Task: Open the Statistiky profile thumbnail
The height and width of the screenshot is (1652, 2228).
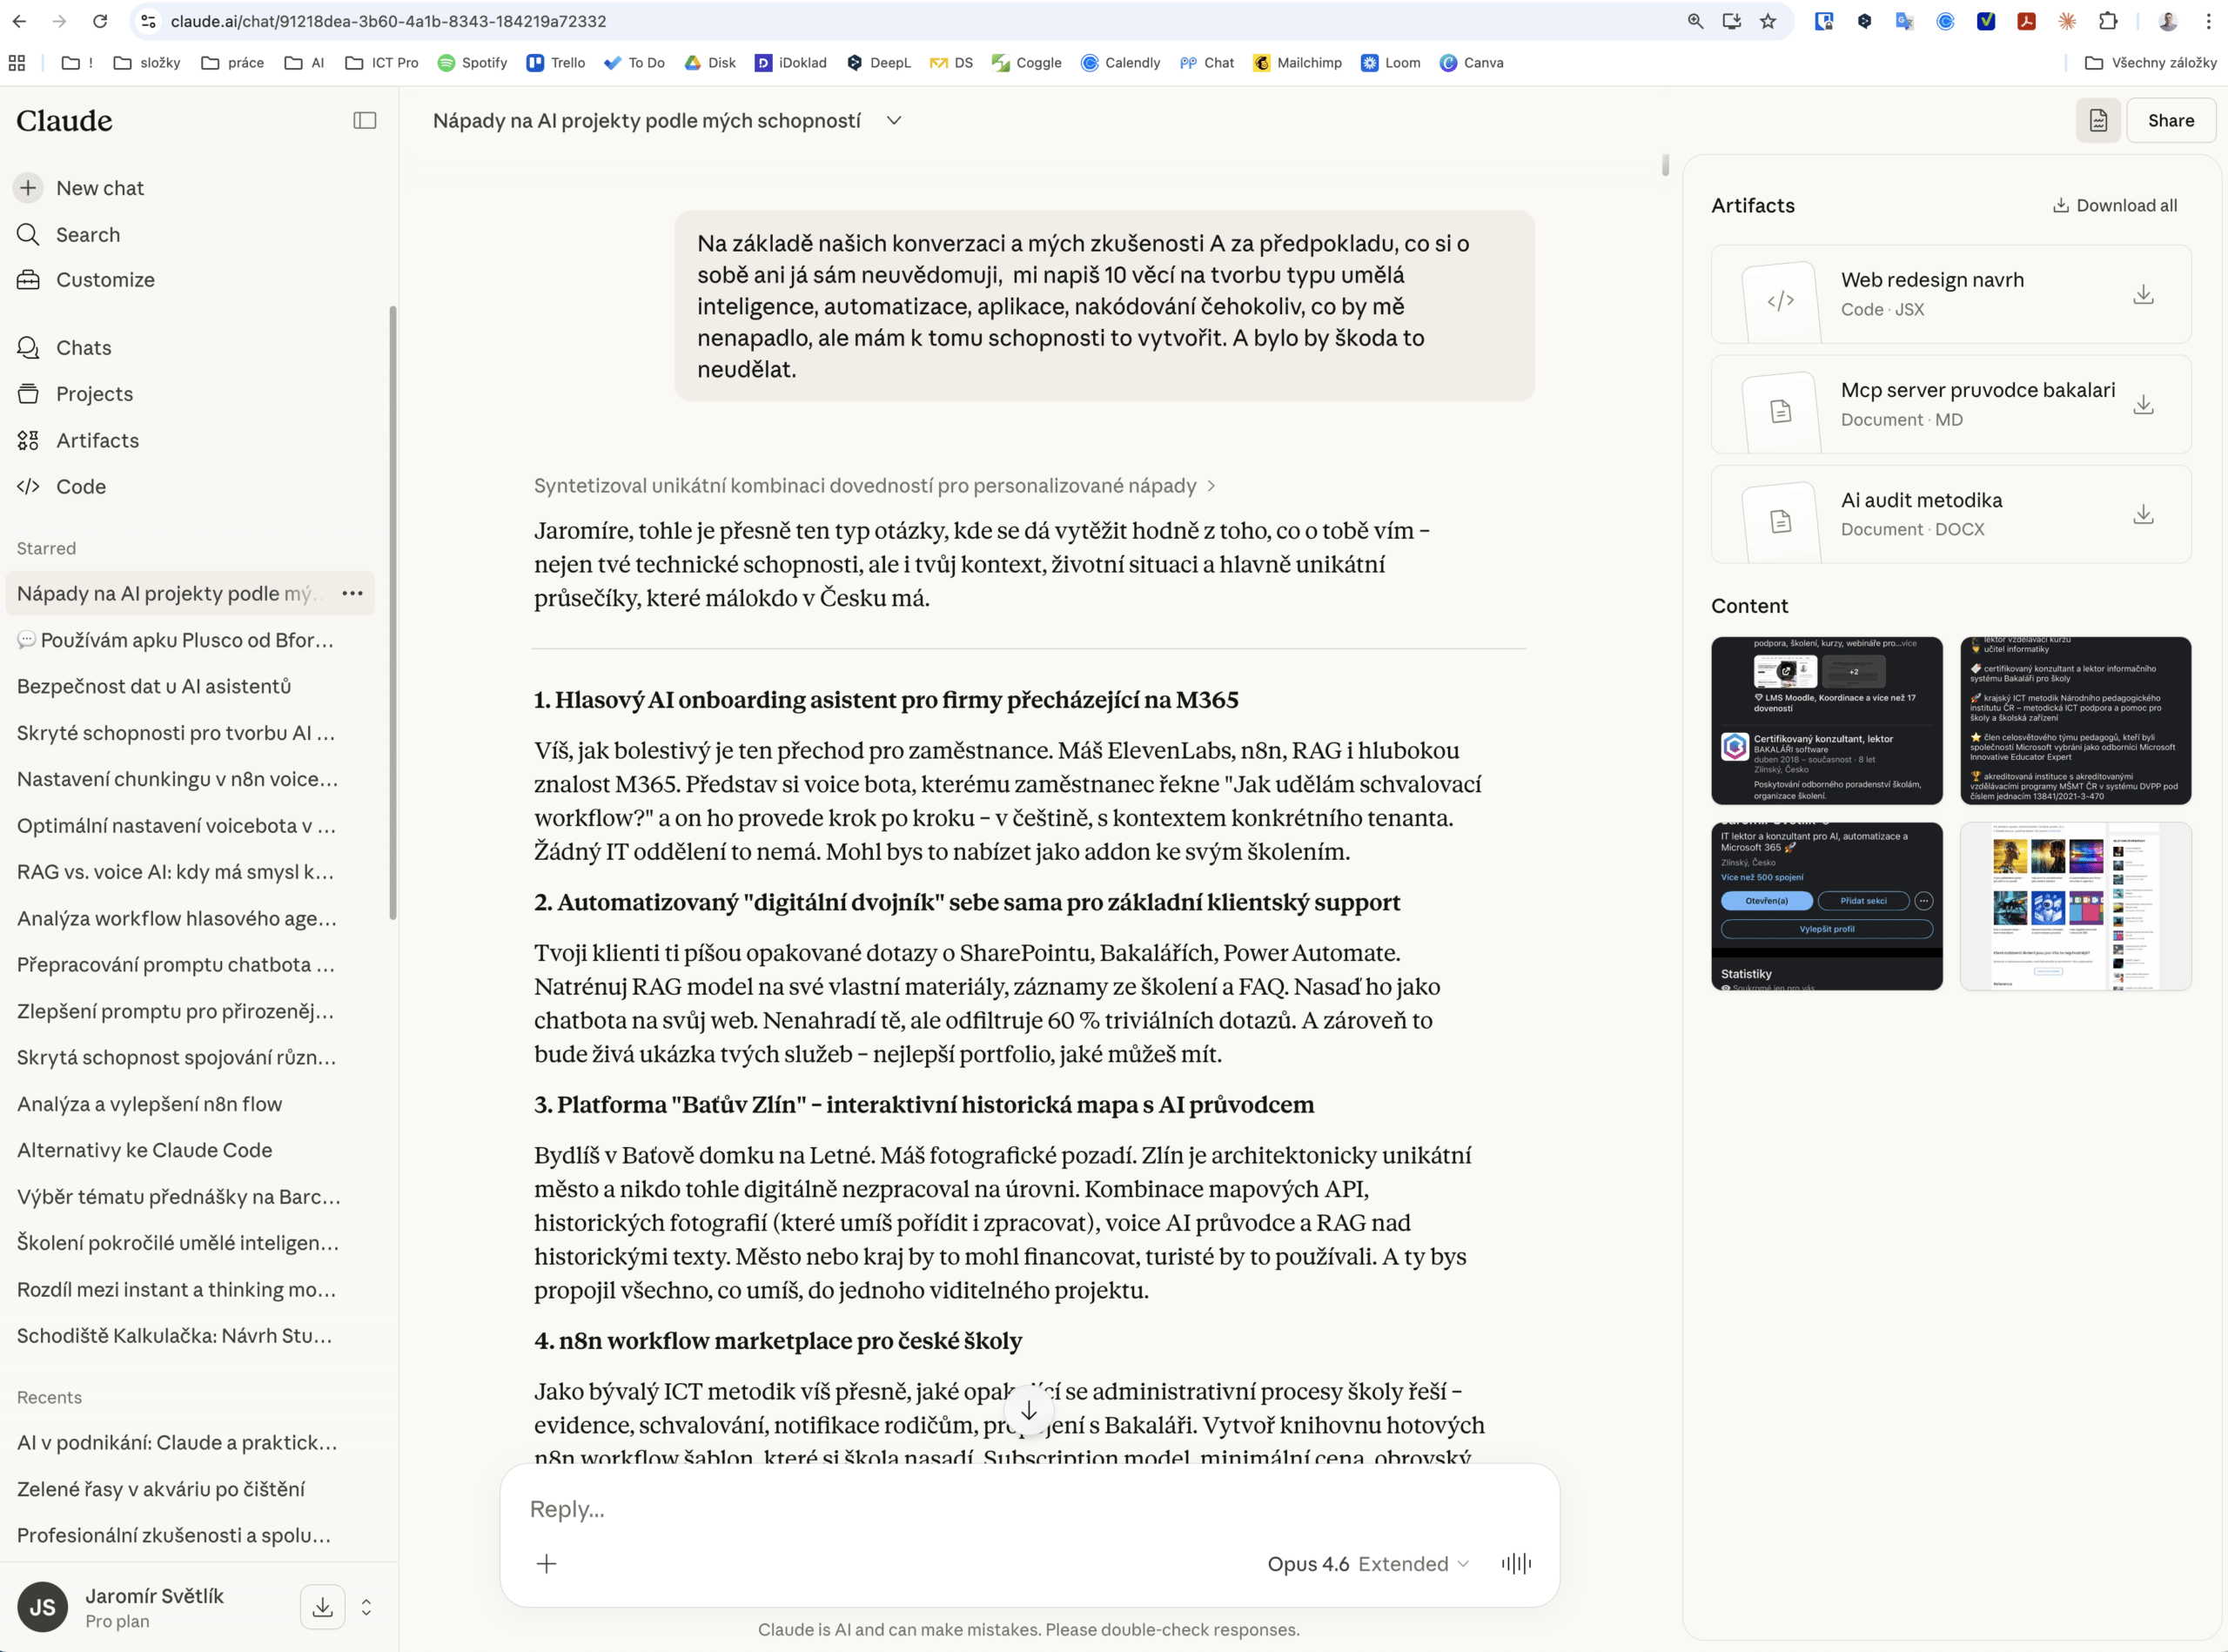Action: (x=1826, y=906)
